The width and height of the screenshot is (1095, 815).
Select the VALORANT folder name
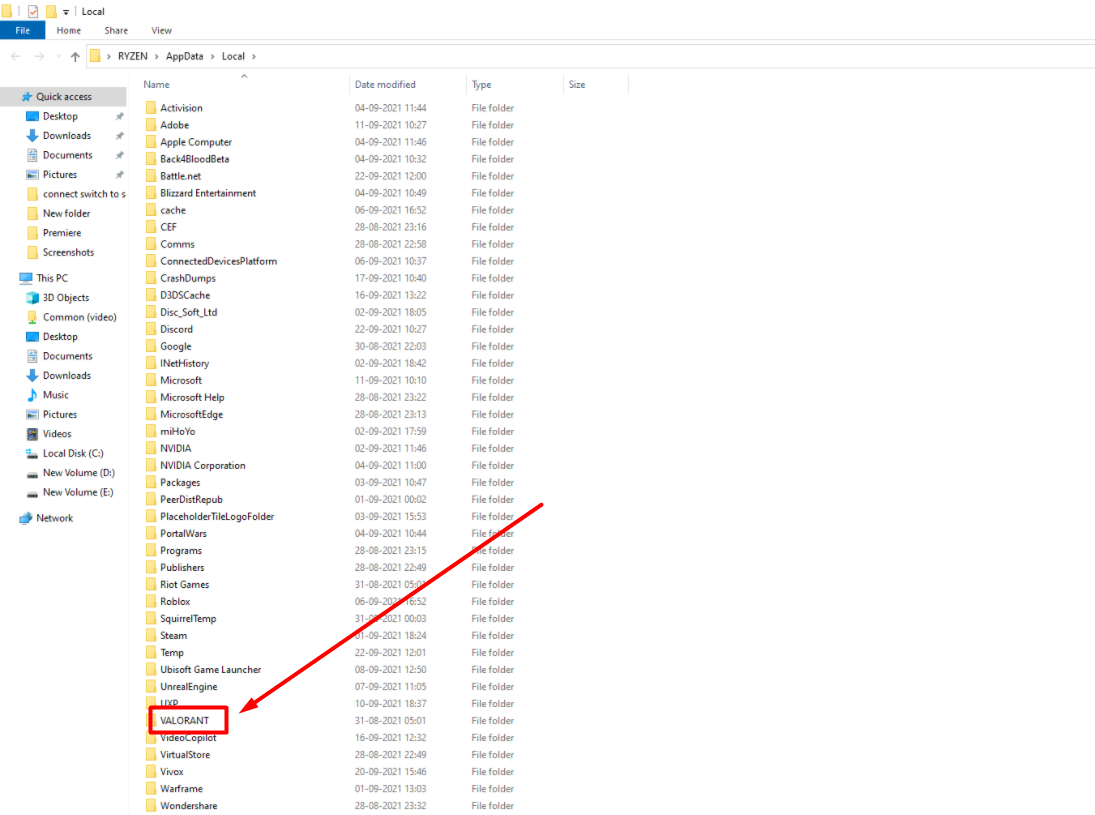(184, 721)
